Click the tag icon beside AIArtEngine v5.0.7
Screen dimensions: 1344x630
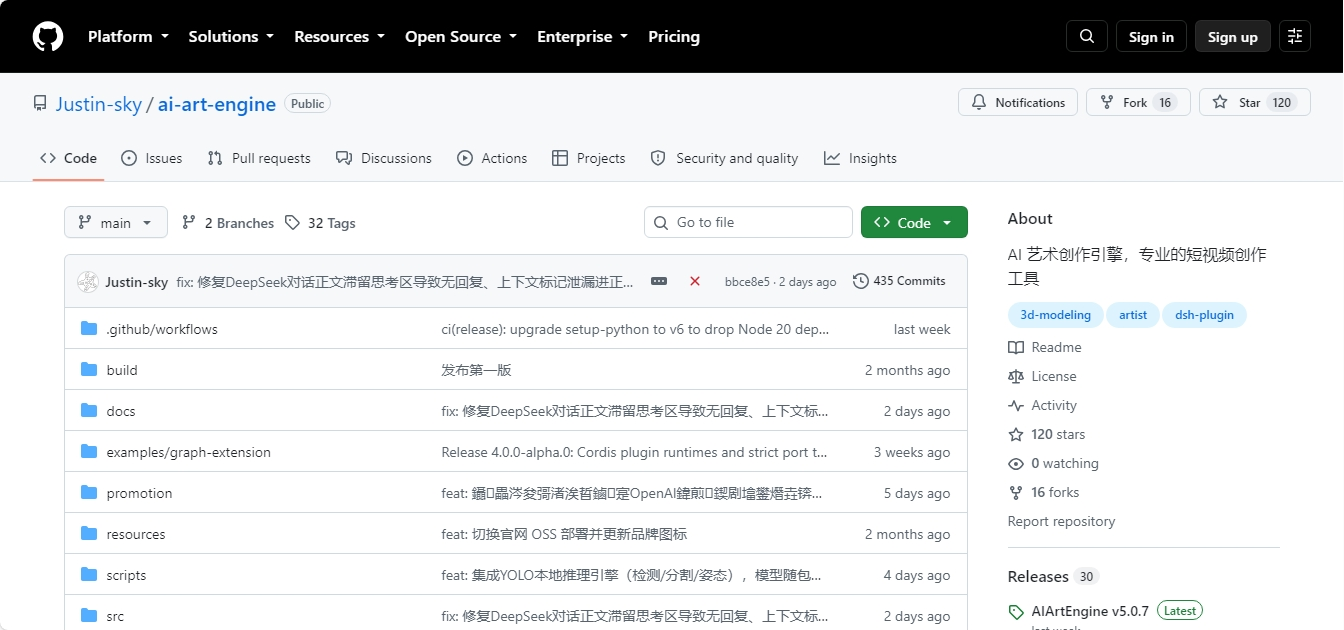click(x=1016, y=611)
